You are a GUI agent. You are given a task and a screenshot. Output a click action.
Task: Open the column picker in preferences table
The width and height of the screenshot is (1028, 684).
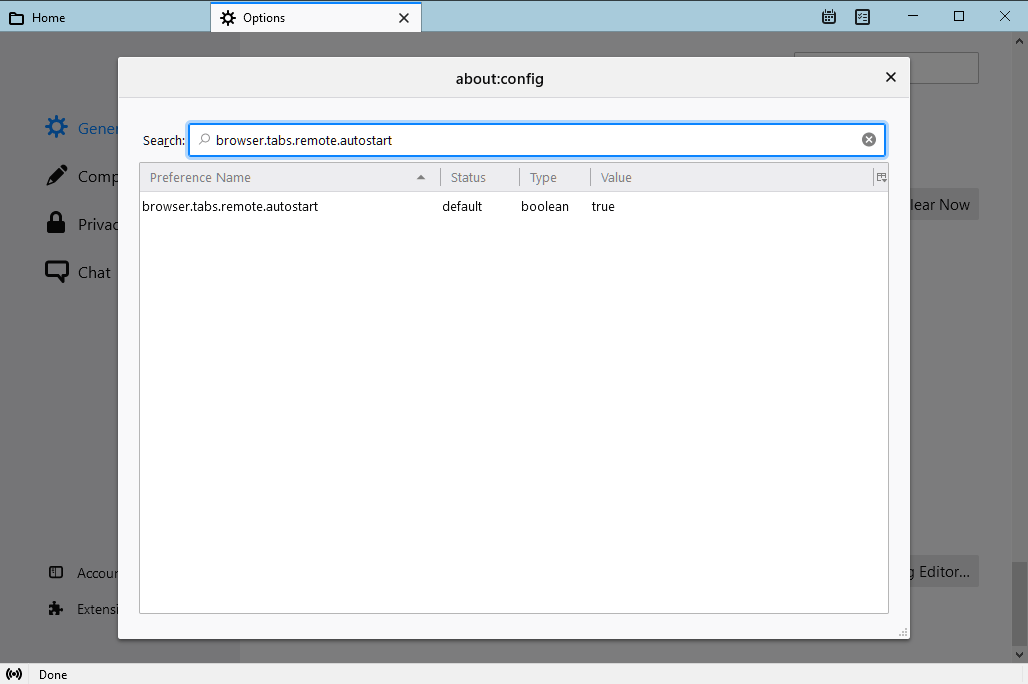(x=881, y=177)
